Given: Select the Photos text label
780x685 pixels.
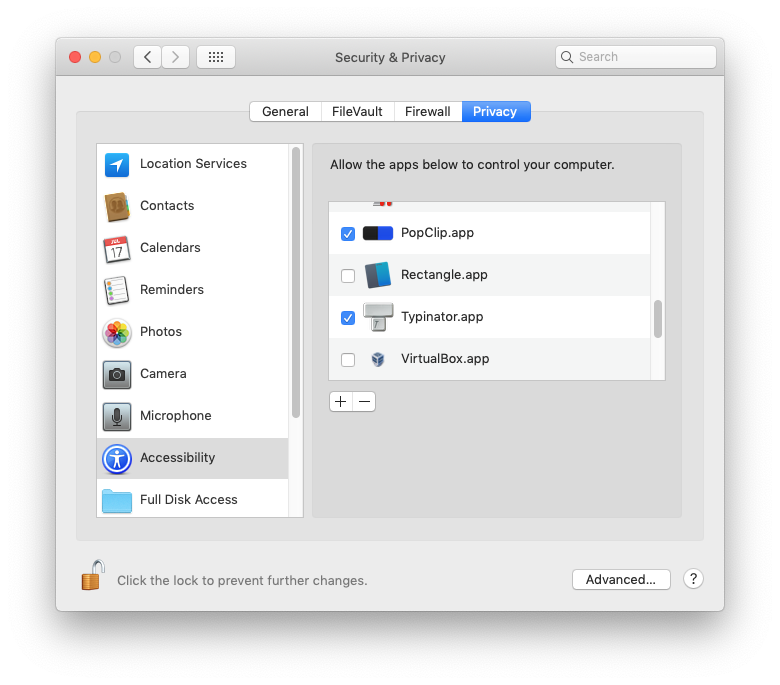Looking at the screenshot, I should tap(161, 331).
